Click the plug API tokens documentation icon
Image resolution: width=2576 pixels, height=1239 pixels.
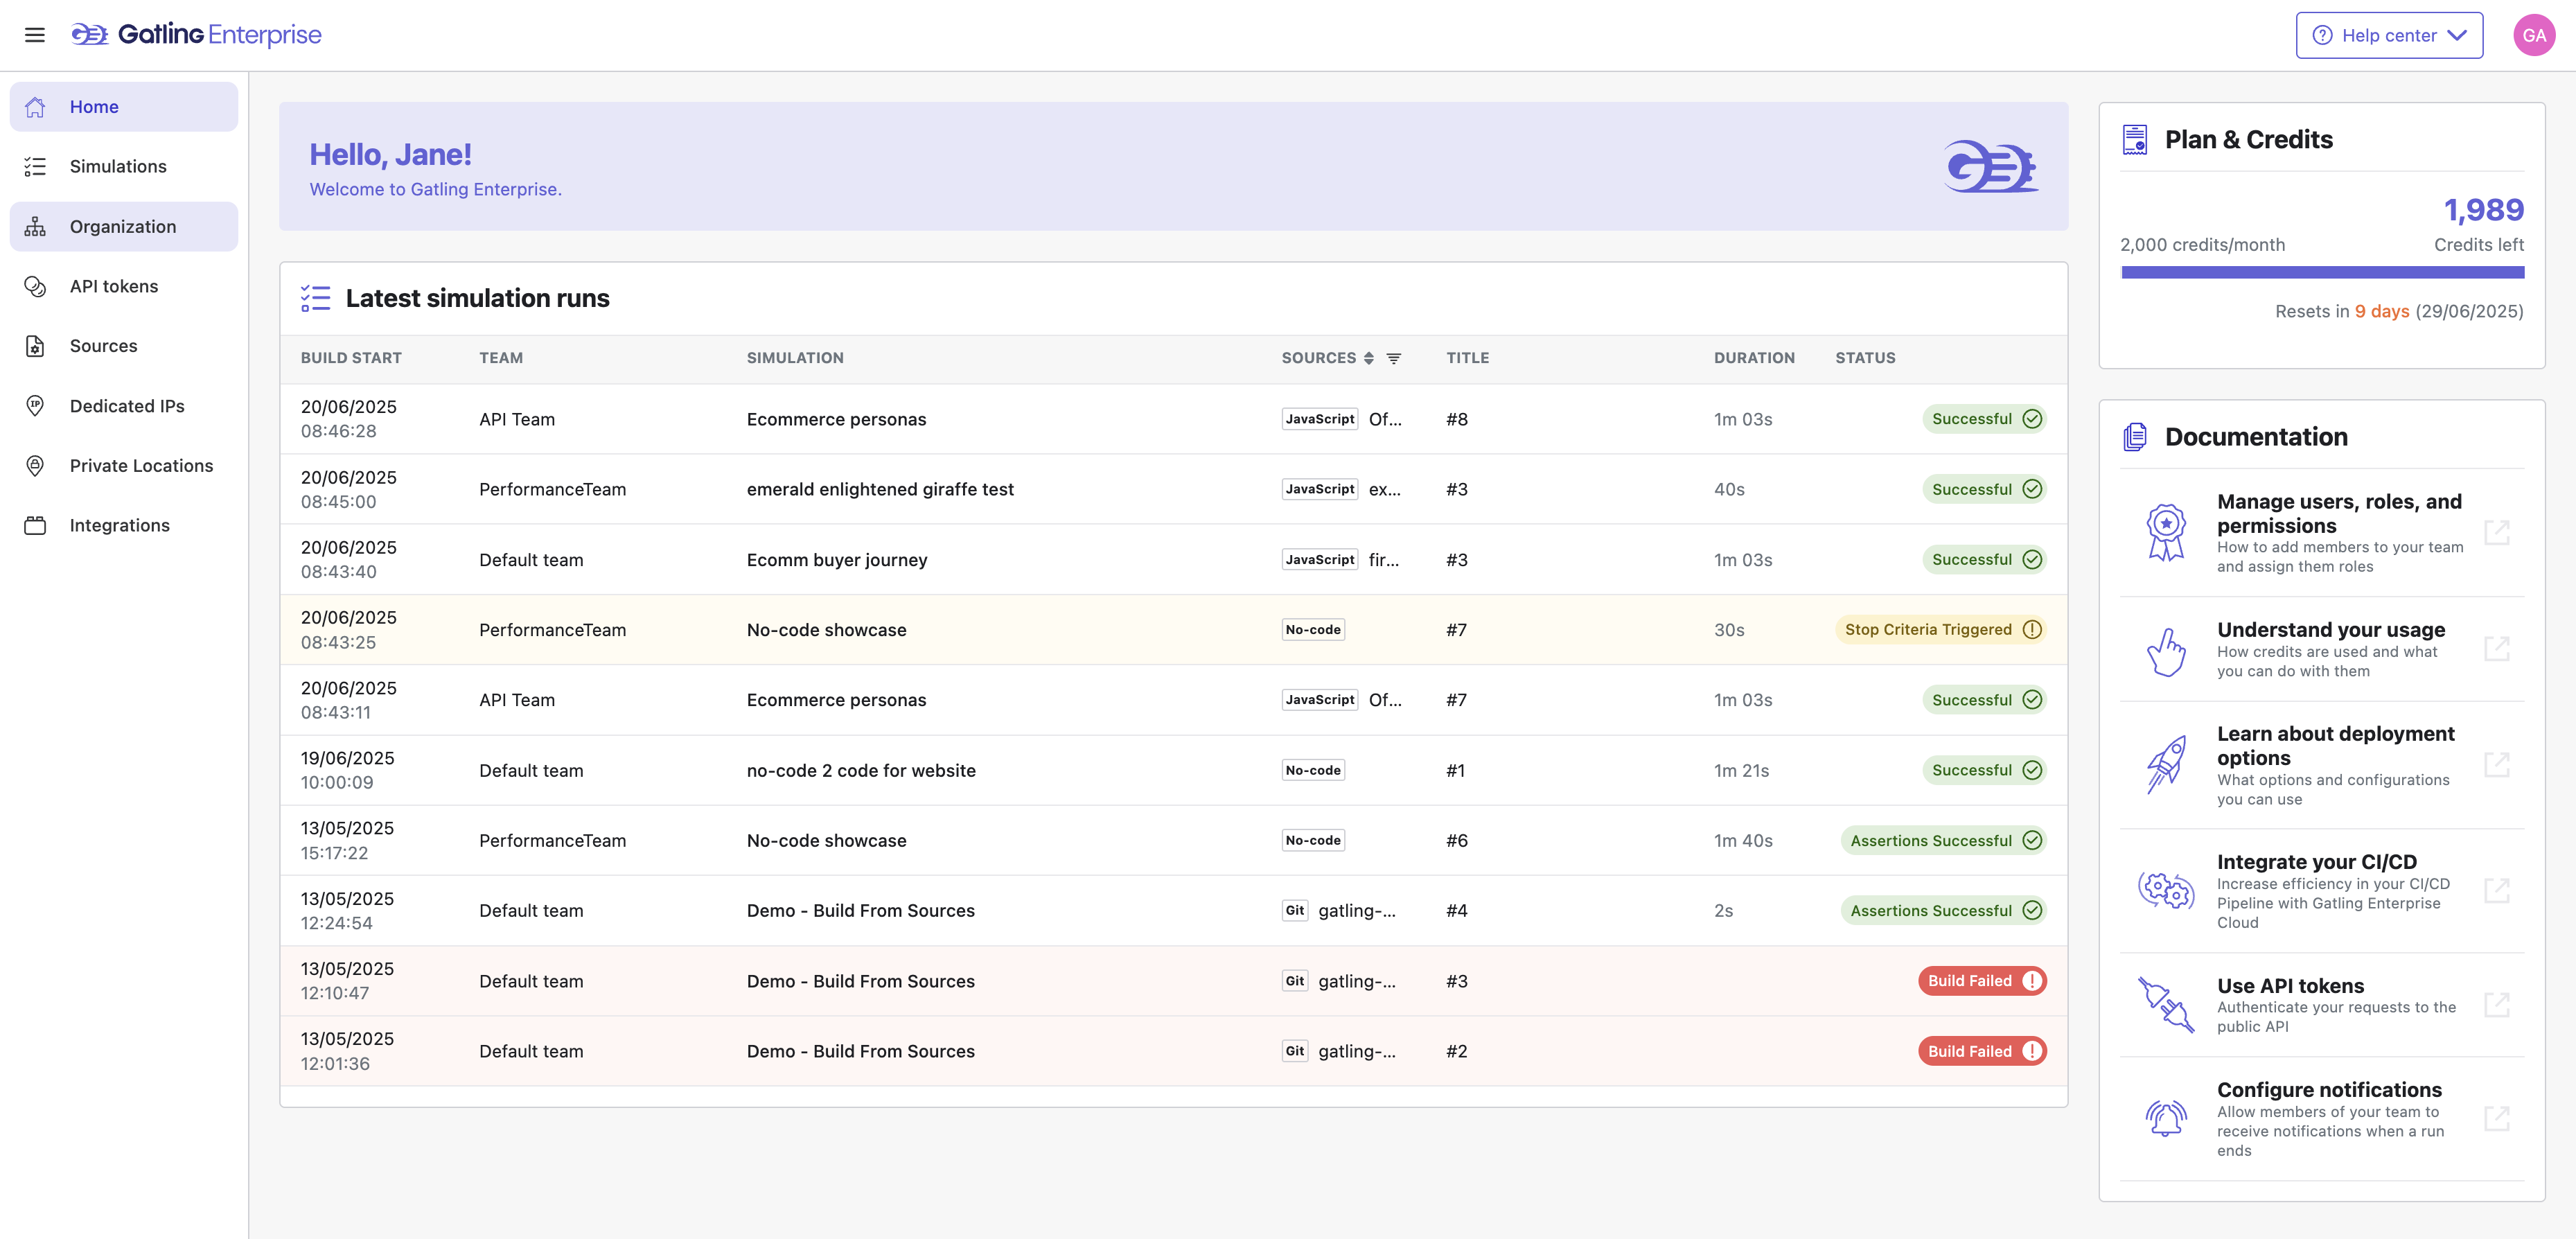pyautogui.click(x=2166, y=1005)
